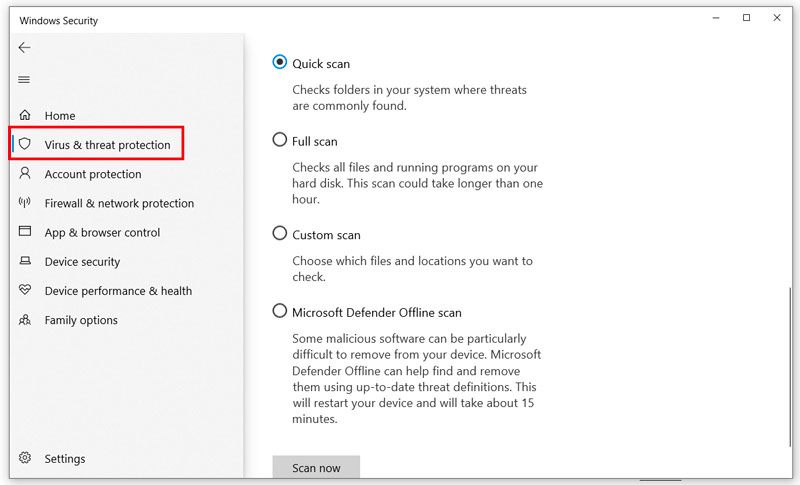Open Account protection section
The height and width of the screenshot is (485, 800).
click(x=93, y=174)
